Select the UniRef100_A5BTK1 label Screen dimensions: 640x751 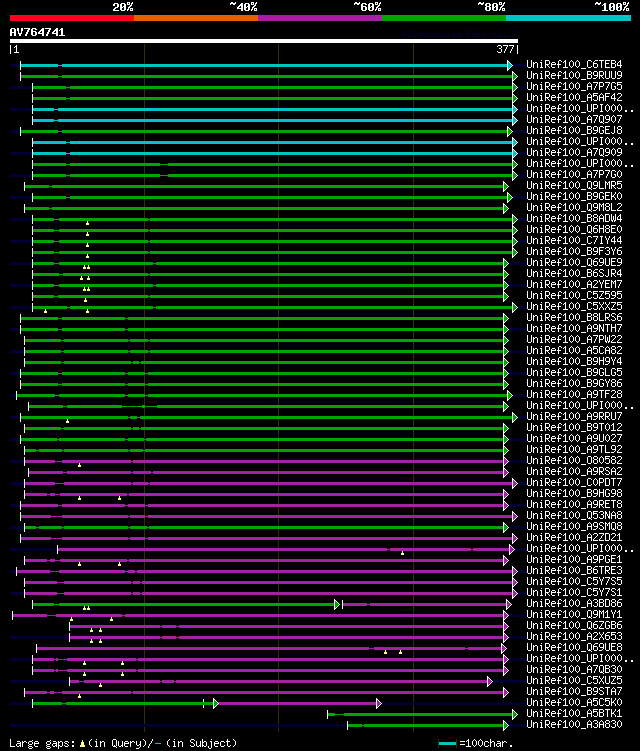click(574, 714)
